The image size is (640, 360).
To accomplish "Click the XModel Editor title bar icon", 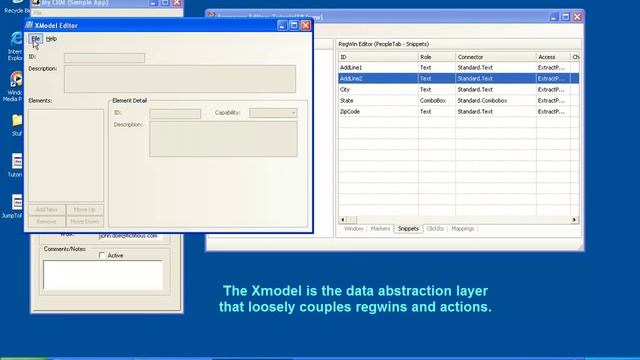I will point(29,25).
